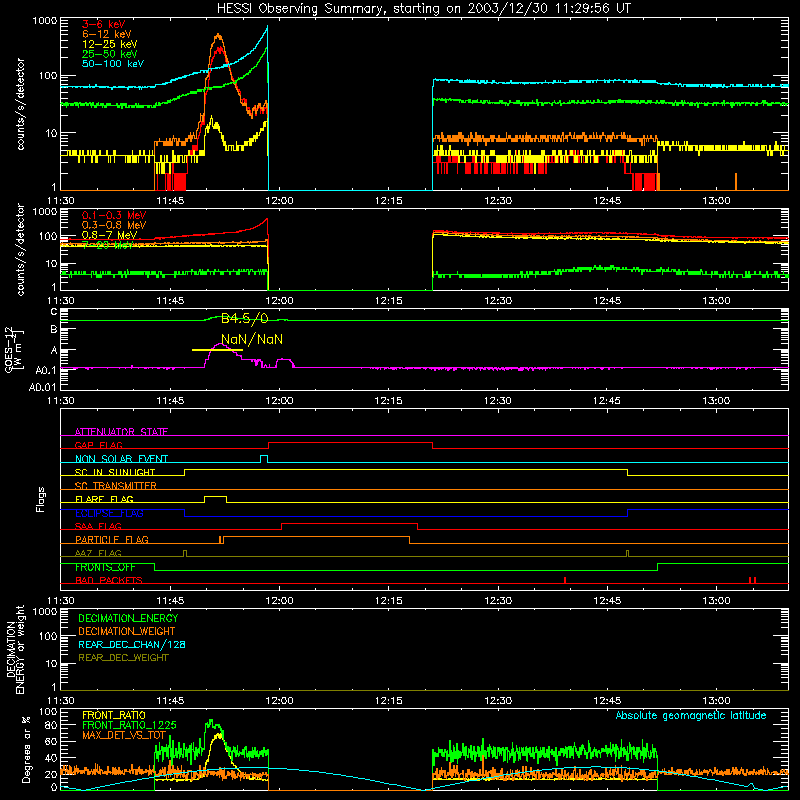Screen dimensions: 800x800
Task: Click the DECIMATION_WEIGHT legend label
Action: click(127, 632)
